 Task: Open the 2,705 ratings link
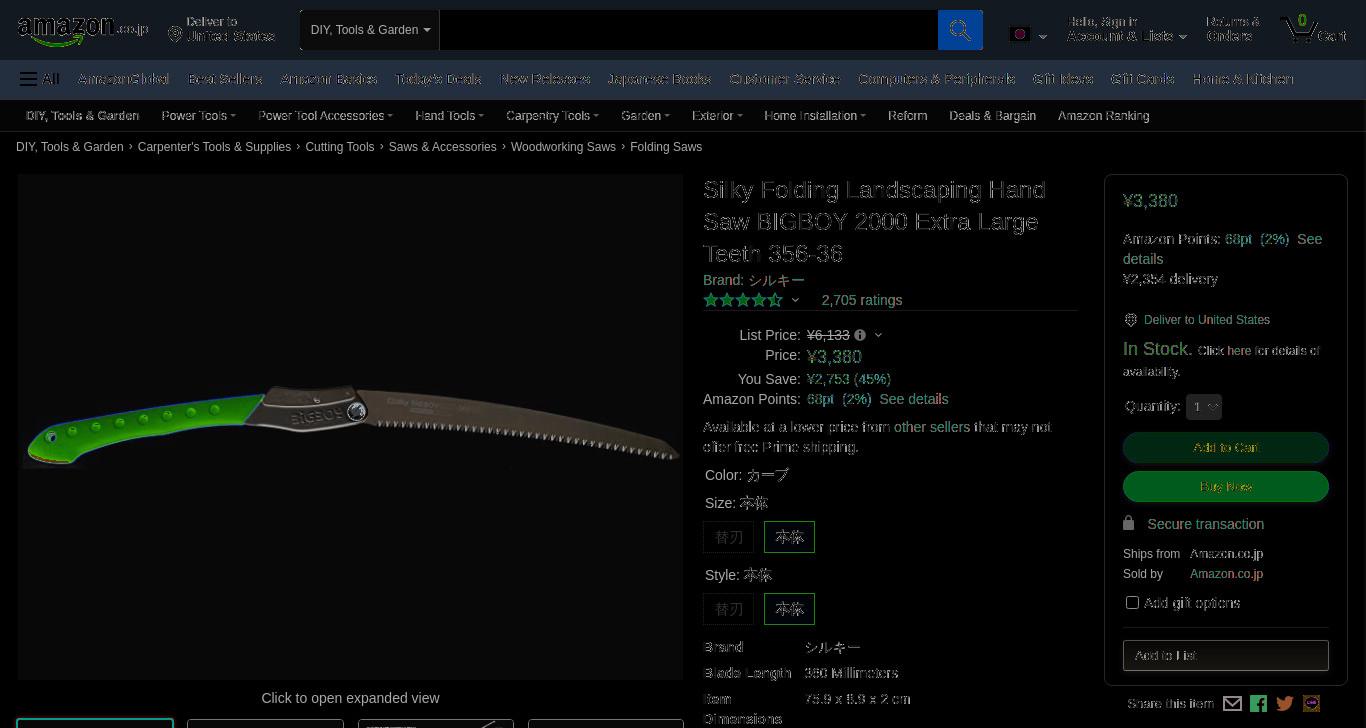pyautogui.click(x=862, y=300)
